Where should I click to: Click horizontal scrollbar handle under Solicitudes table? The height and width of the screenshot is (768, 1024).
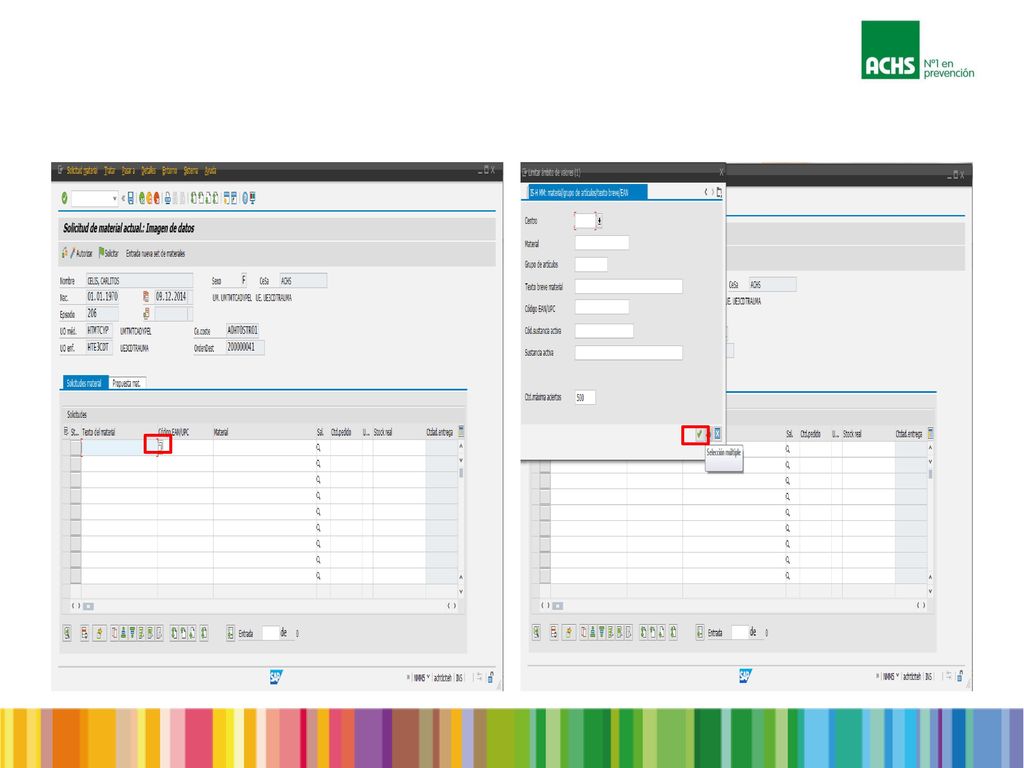(88, 606)
